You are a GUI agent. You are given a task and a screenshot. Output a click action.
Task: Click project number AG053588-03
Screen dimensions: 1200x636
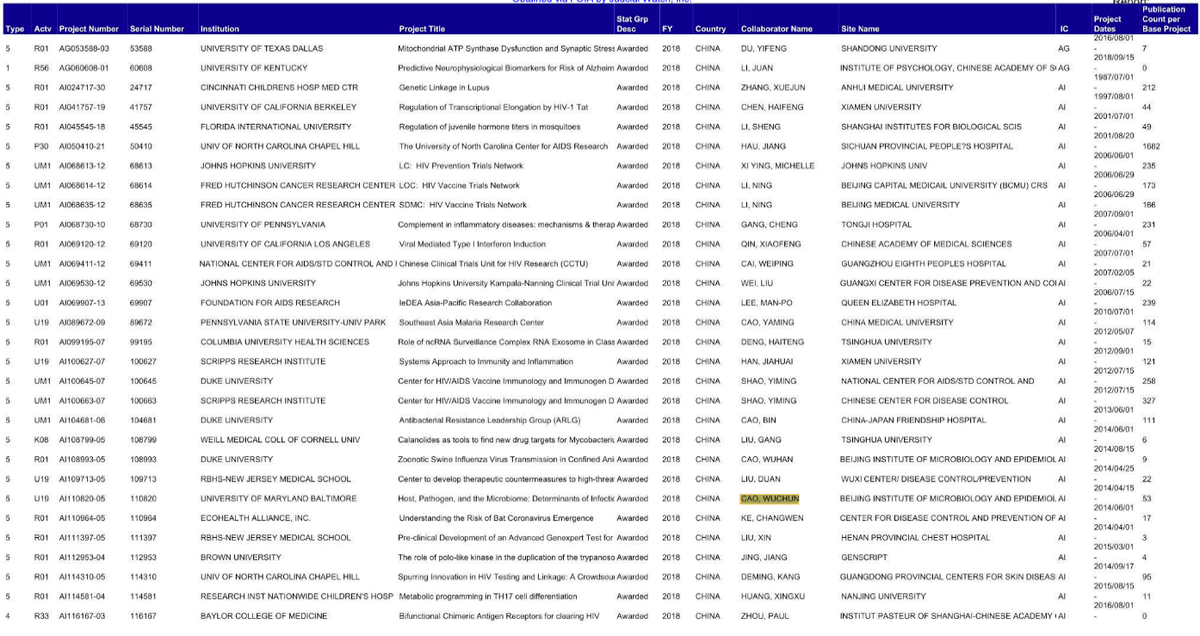87,48
